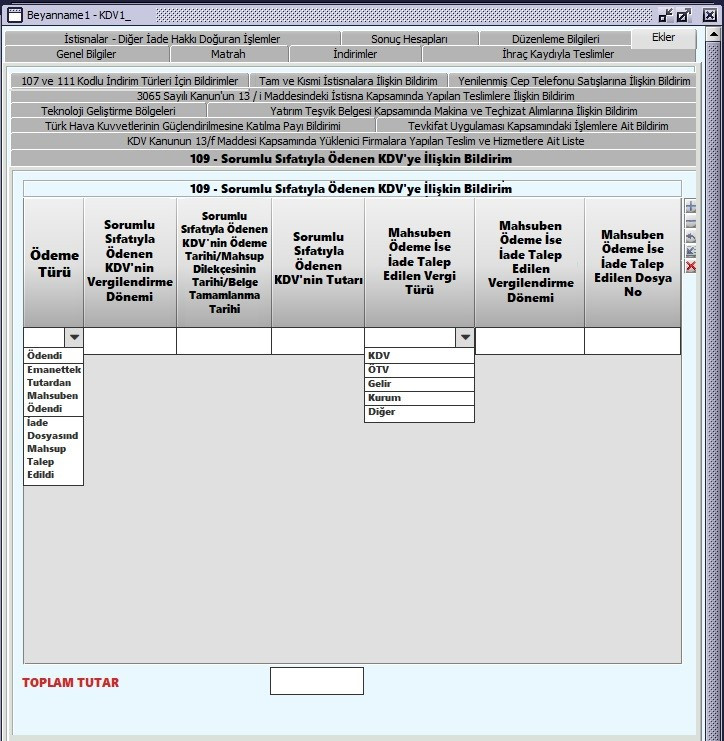Click the minimize-to-icon button in title bar
724x741 pixels.
[x=665, y=15]
